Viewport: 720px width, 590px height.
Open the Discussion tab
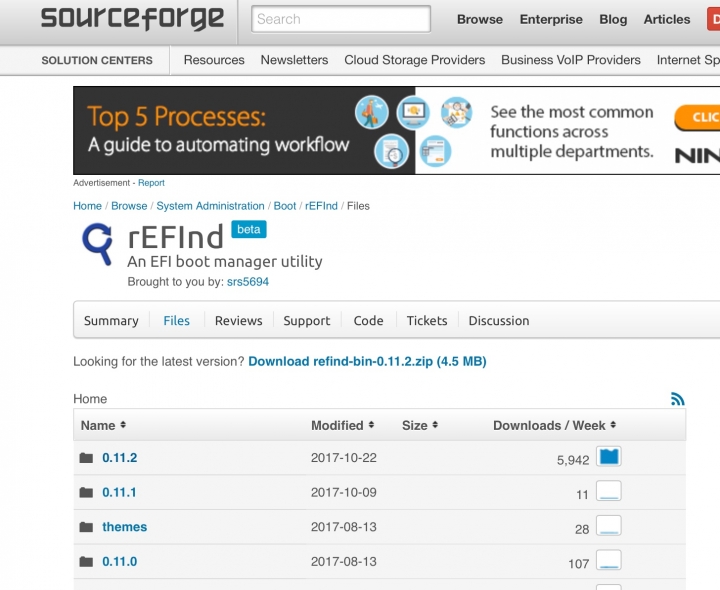(x=499, y=320)
